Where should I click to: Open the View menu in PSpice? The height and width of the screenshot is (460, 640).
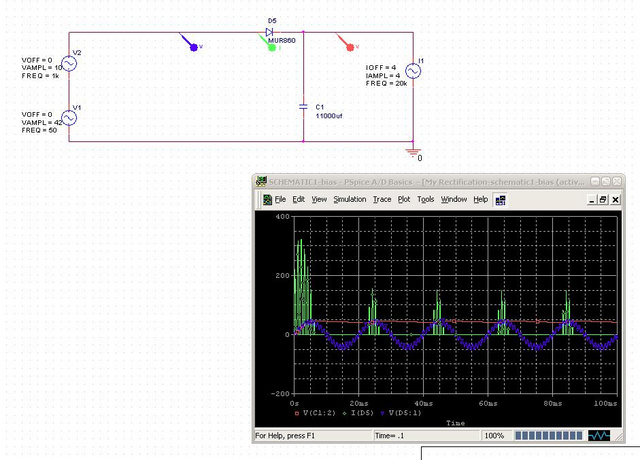coord(319,200)
